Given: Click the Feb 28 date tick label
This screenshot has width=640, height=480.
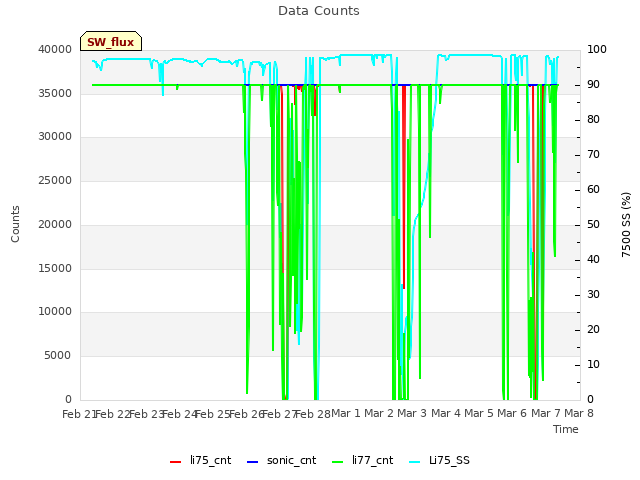Looking at the screenshot, I should pos(313,414).
